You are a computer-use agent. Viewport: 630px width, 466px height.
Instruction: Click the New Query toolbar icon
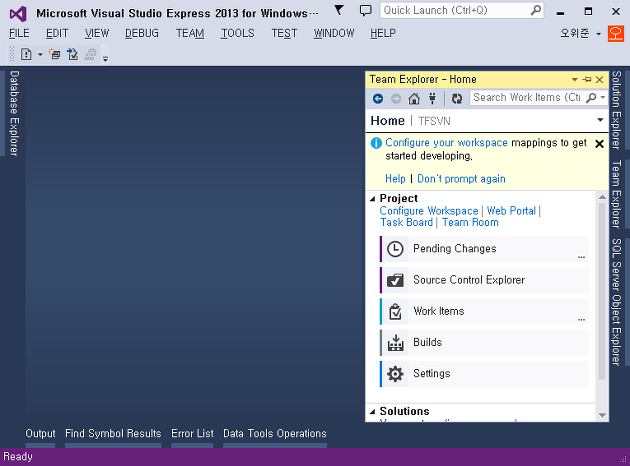coord(54,54)
